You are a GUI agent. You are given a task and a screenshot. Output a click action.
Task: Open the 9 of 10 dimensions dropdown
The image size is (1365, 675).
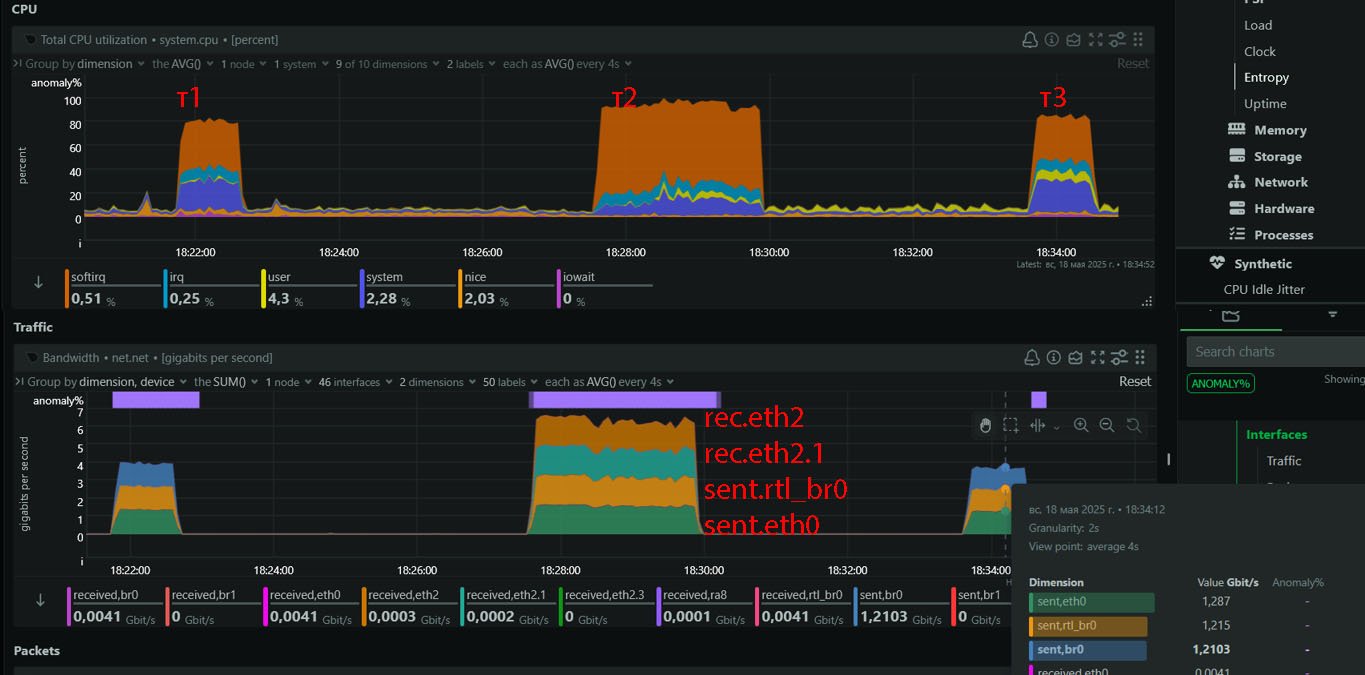coord(386,64)
